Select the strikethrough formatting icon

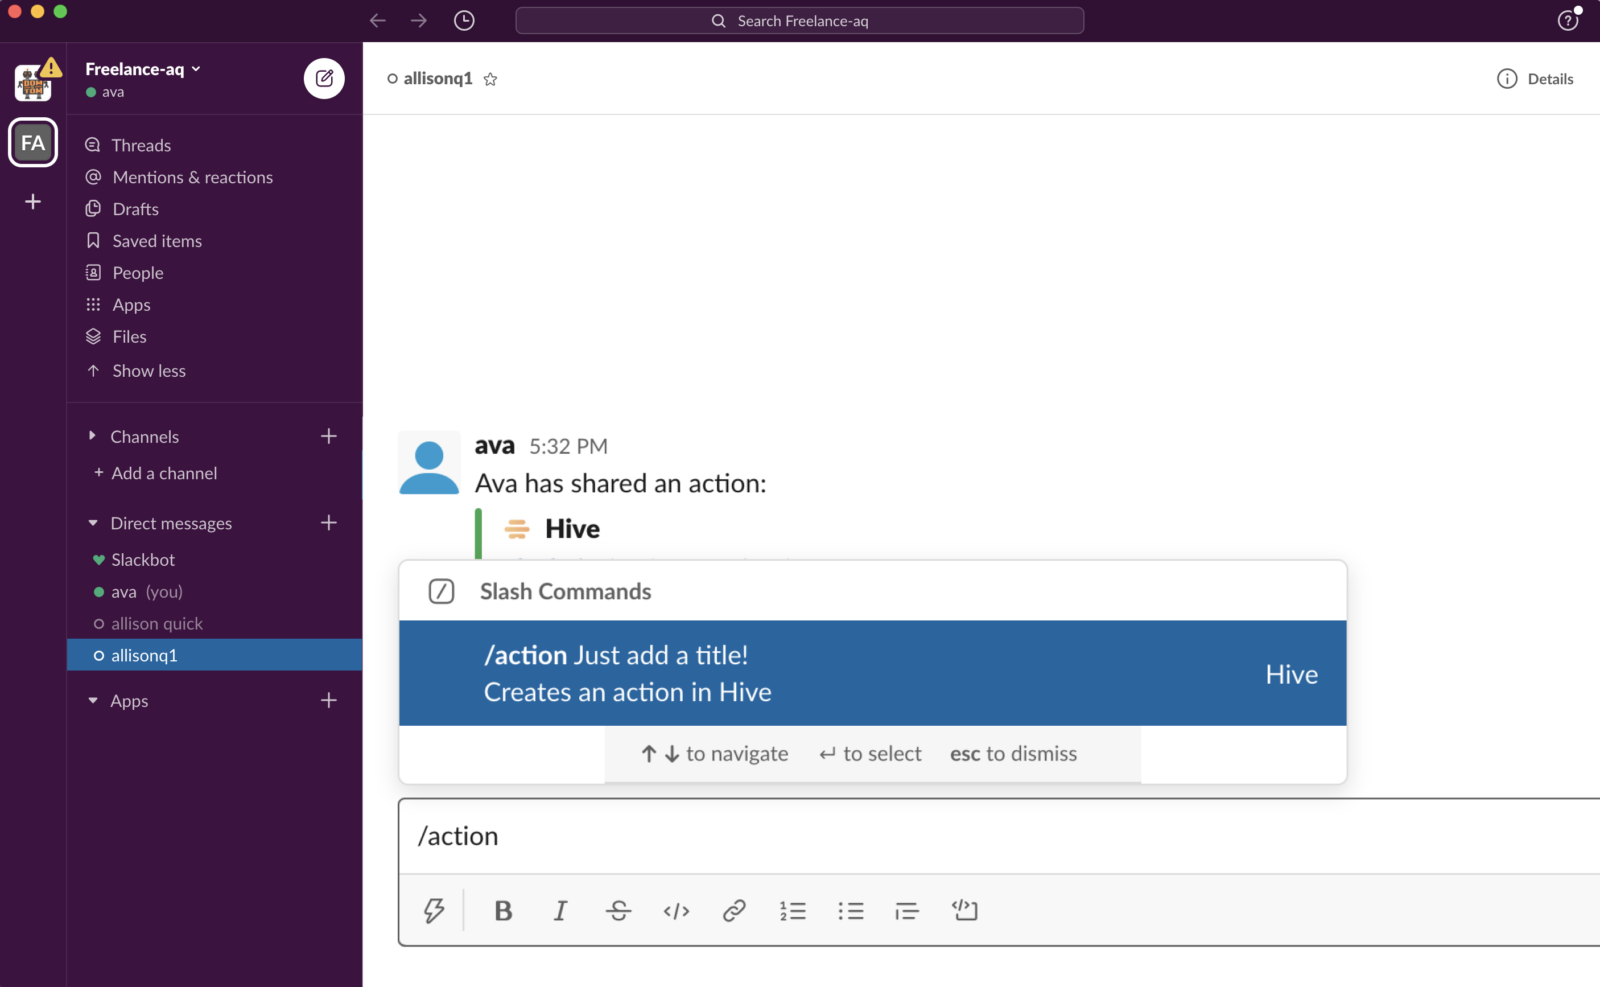[x=618, y=910]
